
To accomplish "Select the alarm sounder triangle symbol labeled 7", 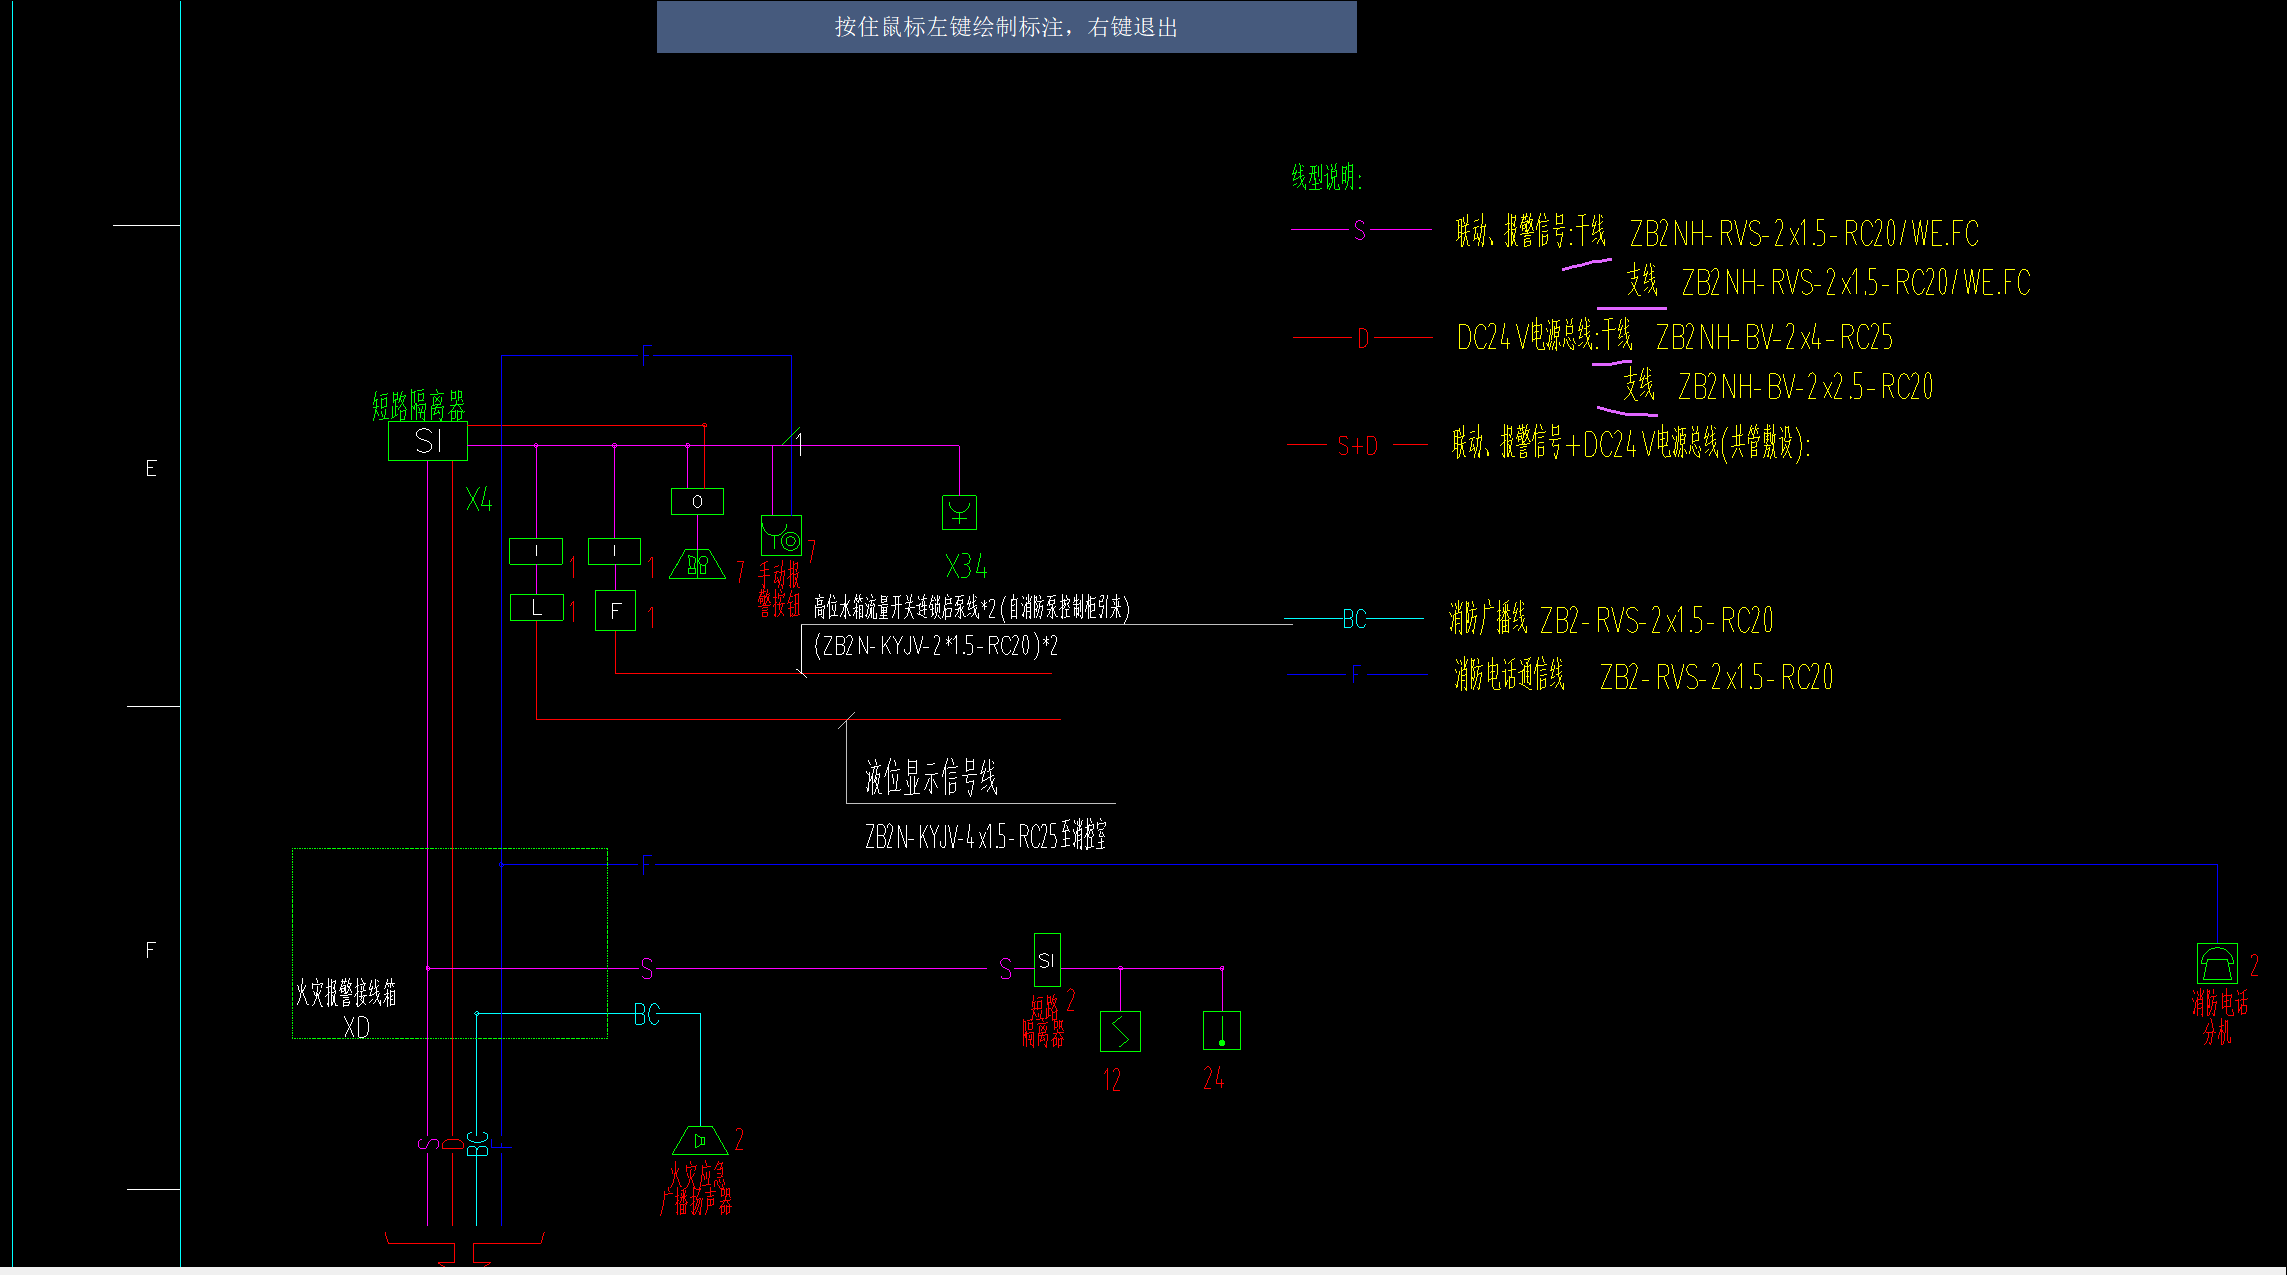I will (697, 564).
